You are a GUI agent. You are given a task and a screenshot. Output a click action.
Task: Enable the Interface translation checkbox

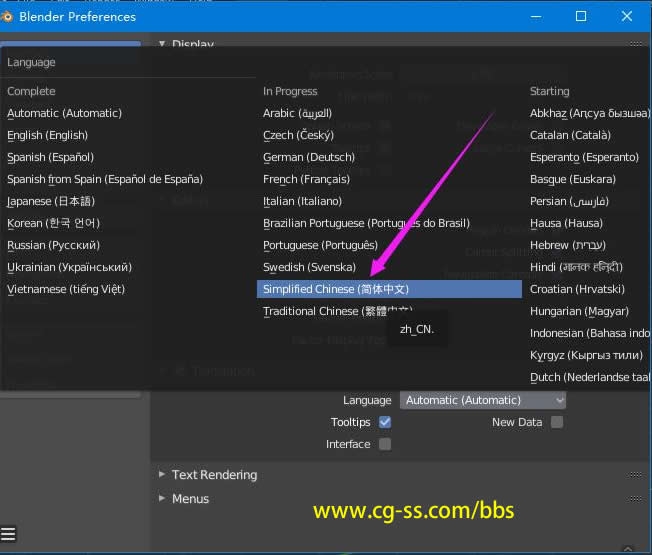point(385,444)
